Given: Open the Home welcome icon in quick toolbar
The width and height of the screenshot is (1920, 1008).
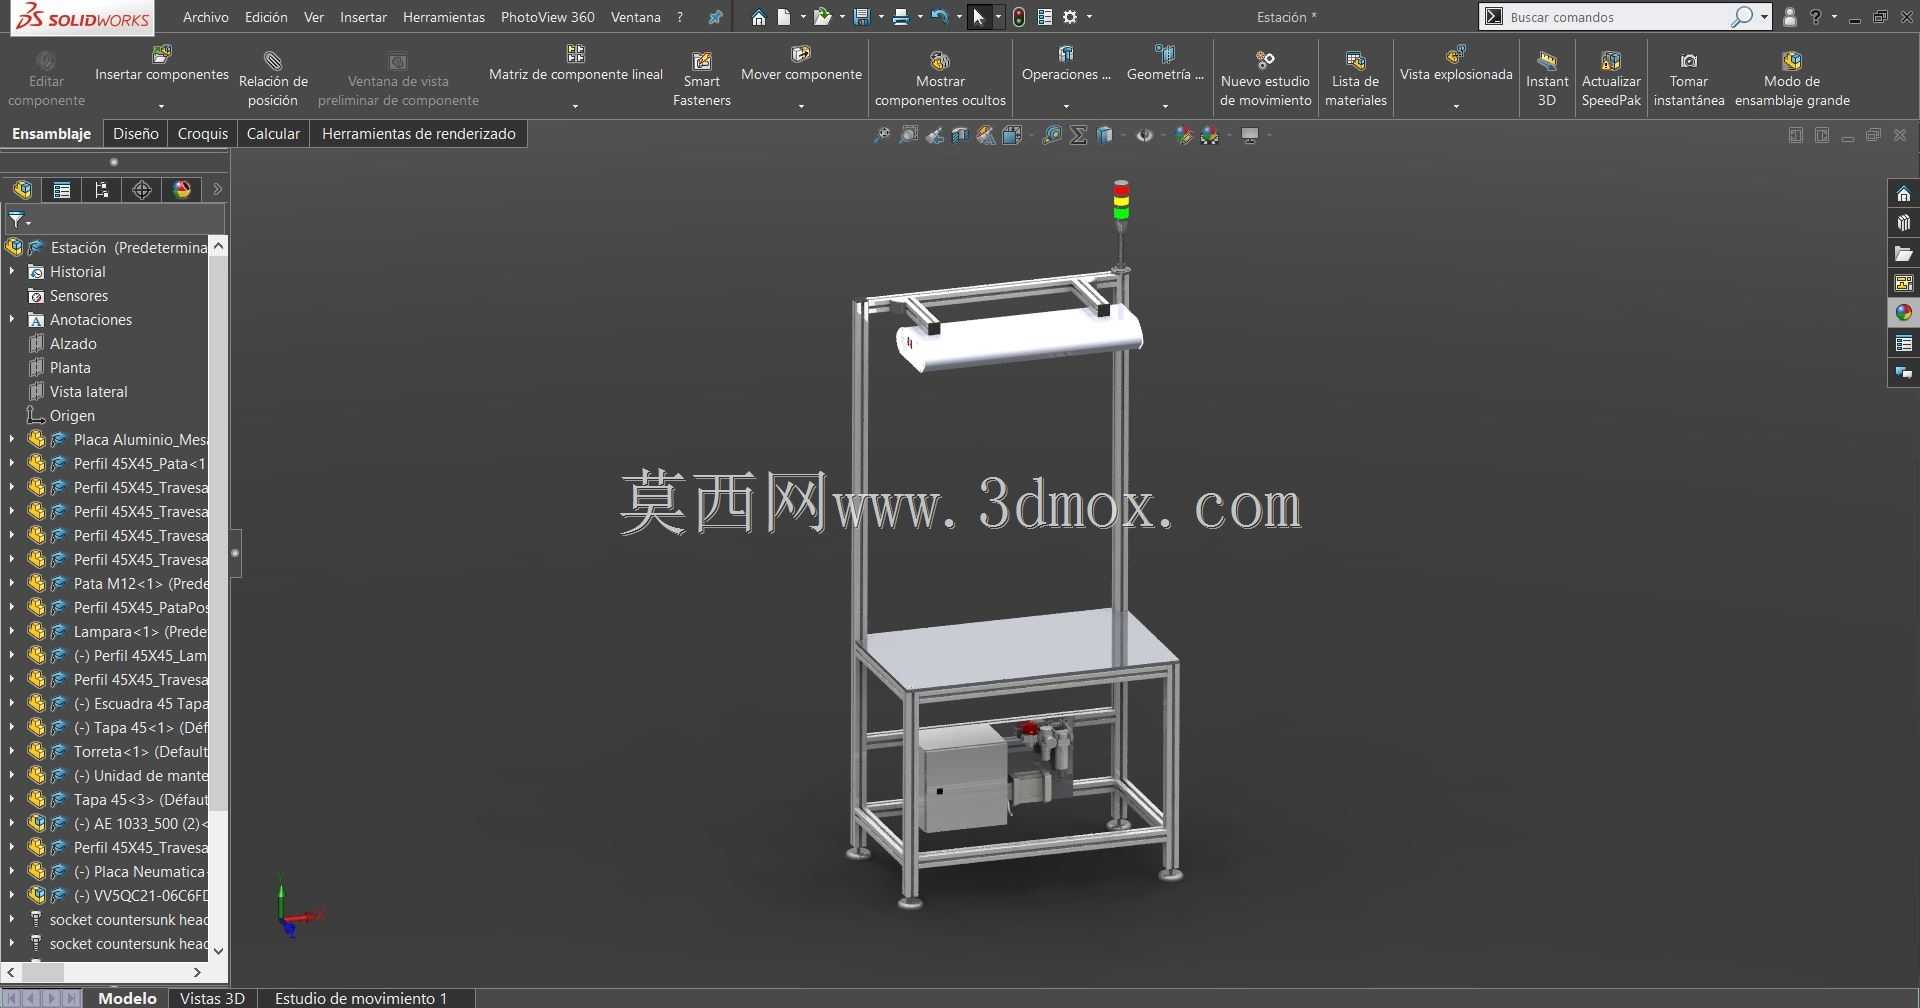Looking at the screenshot, I should (759, 17).
